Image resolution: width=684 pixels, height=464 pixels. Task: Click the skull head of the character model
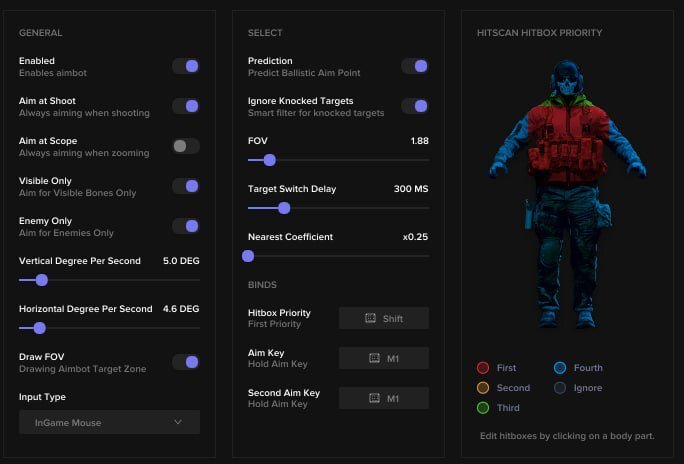pos(567,85)
